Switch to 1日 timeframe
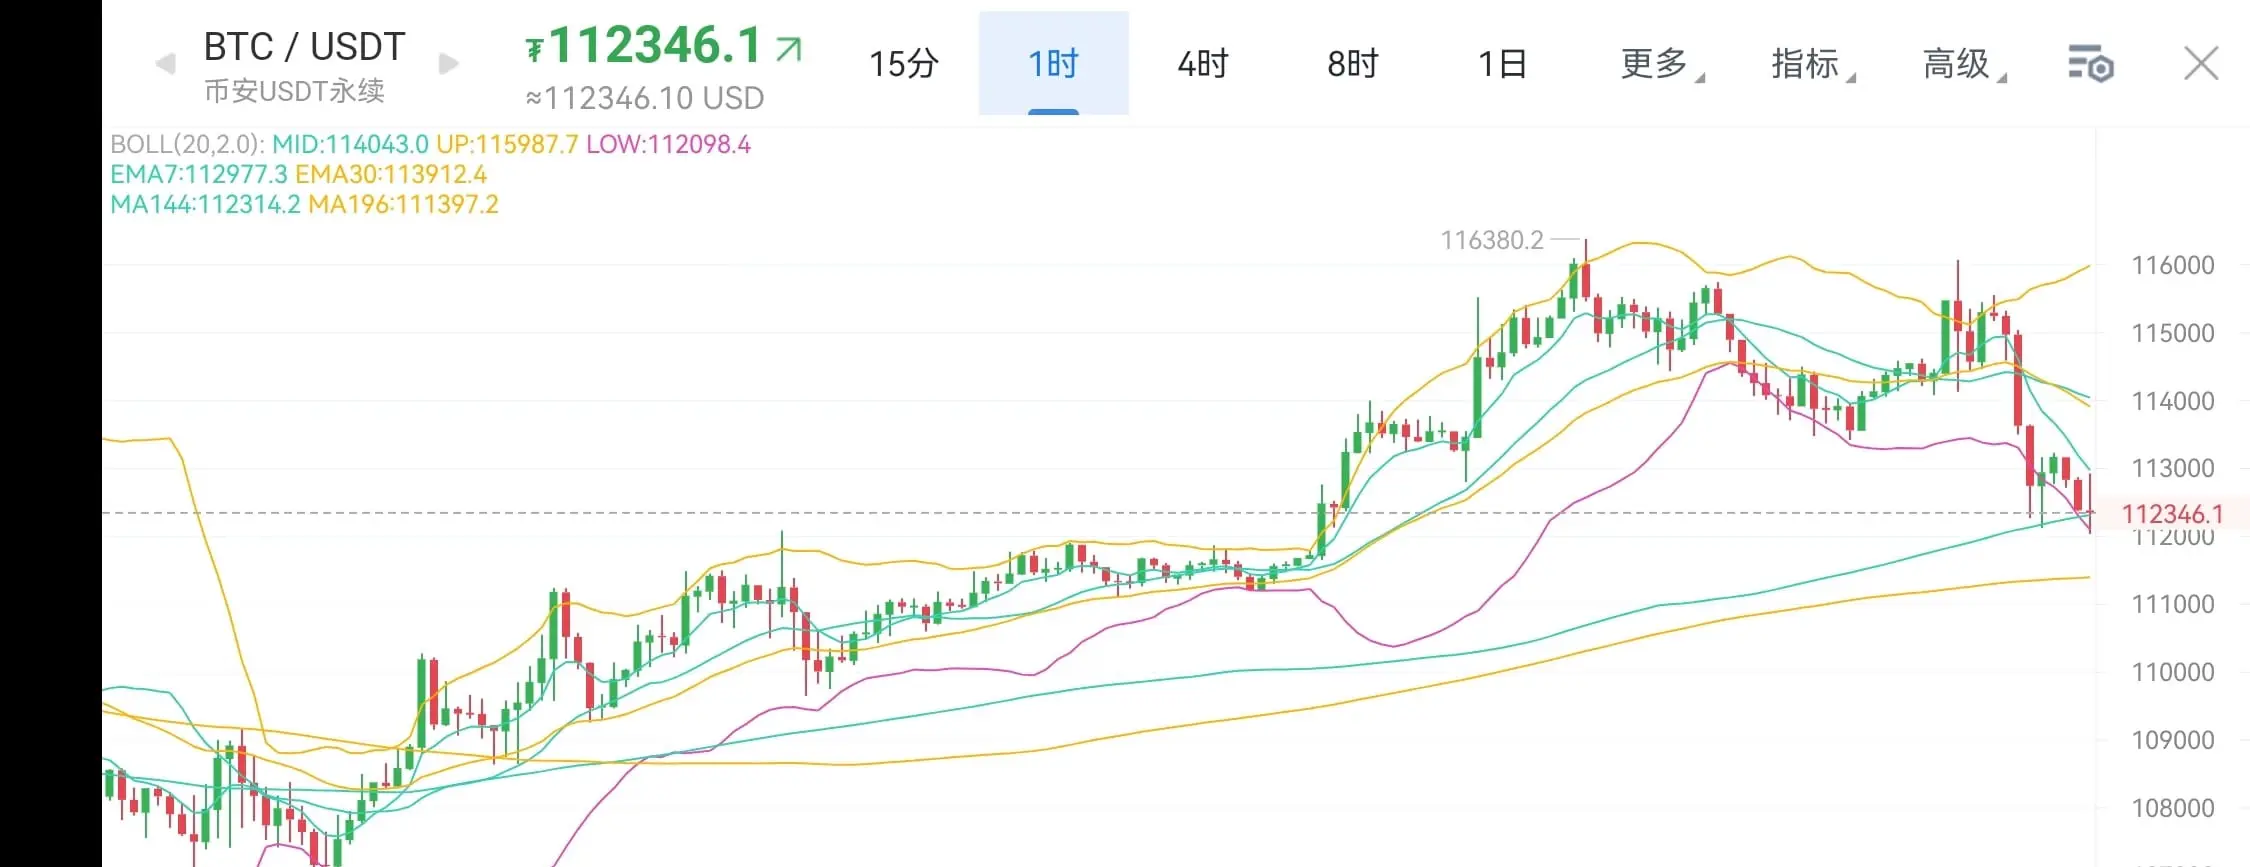This screenshot has width=2250, height=867. point(1503,64)
